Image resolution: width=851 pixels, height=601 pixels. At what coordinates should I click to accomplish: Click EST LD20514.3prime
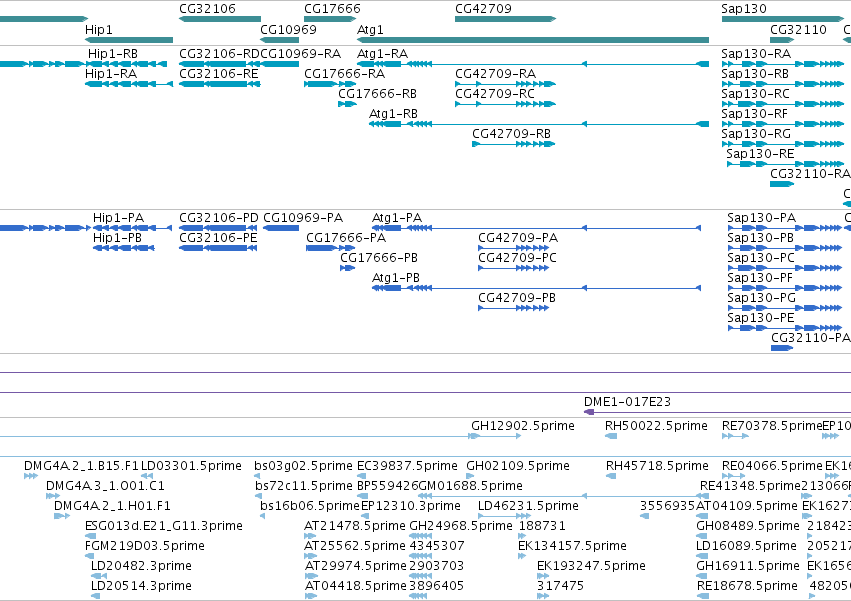click(141, 586)
